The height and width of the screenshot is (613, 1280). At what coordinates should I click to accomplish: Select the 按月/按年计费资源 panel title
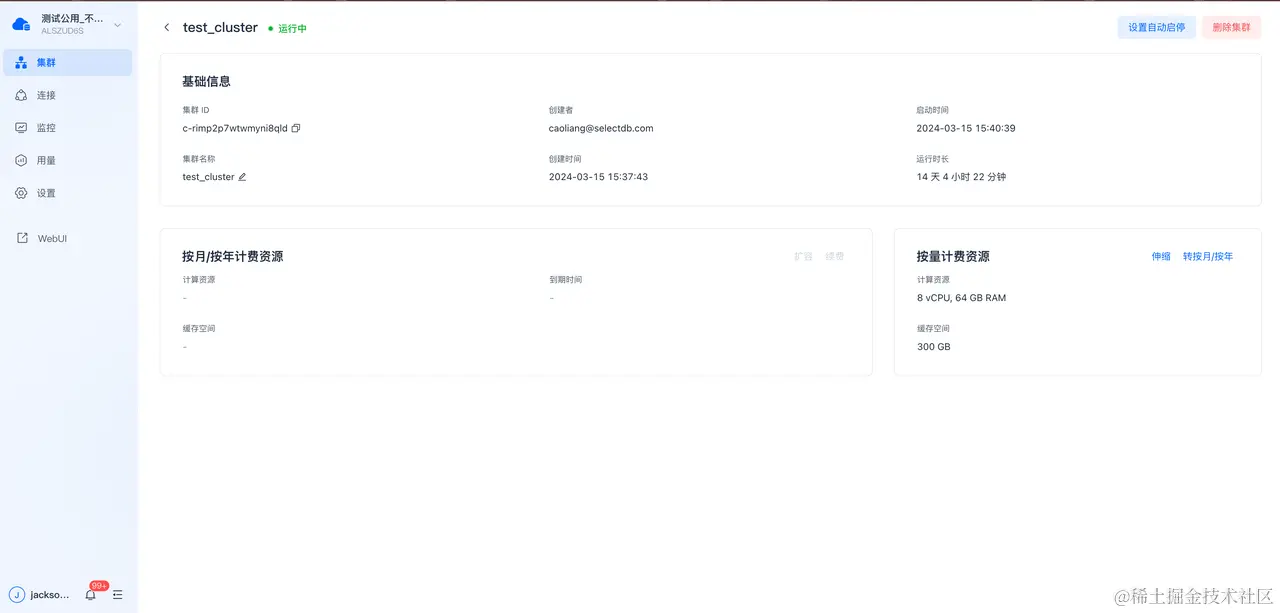pos(232,256)
